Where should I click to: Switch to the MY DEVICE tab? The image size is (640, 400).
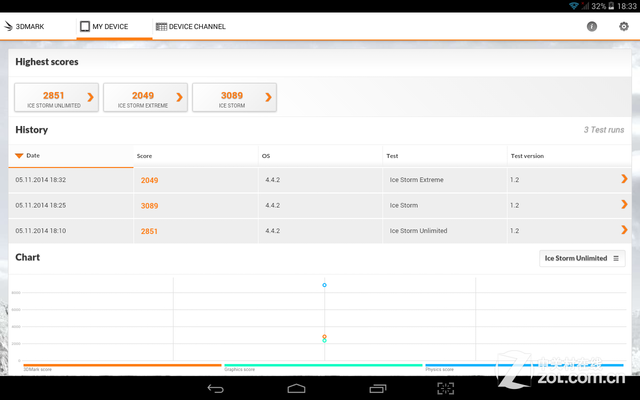click(114, 27)
